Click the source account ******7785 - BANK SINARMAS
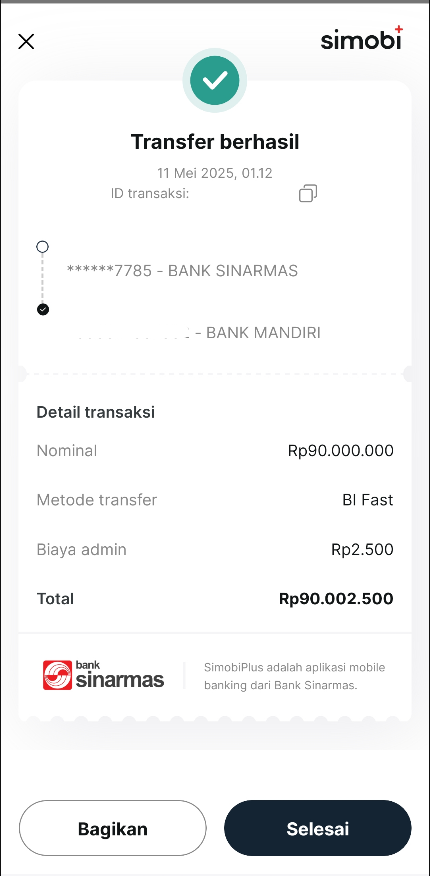The height and width of the screenshot is (876, 430). click(182, 271)
